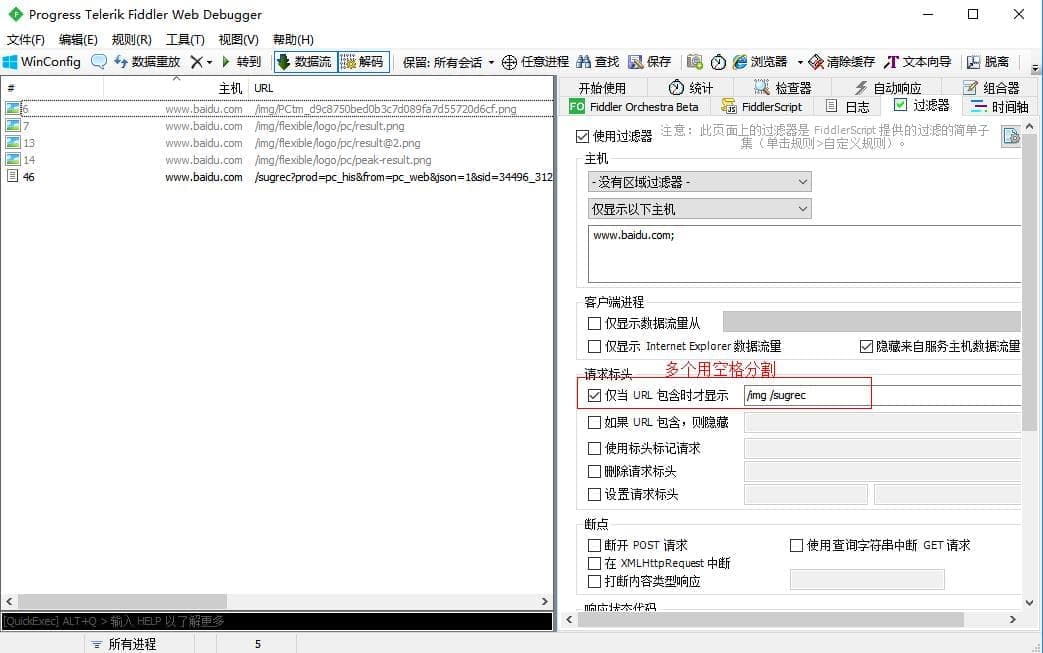Open the 帮助(H) menu

293,39
